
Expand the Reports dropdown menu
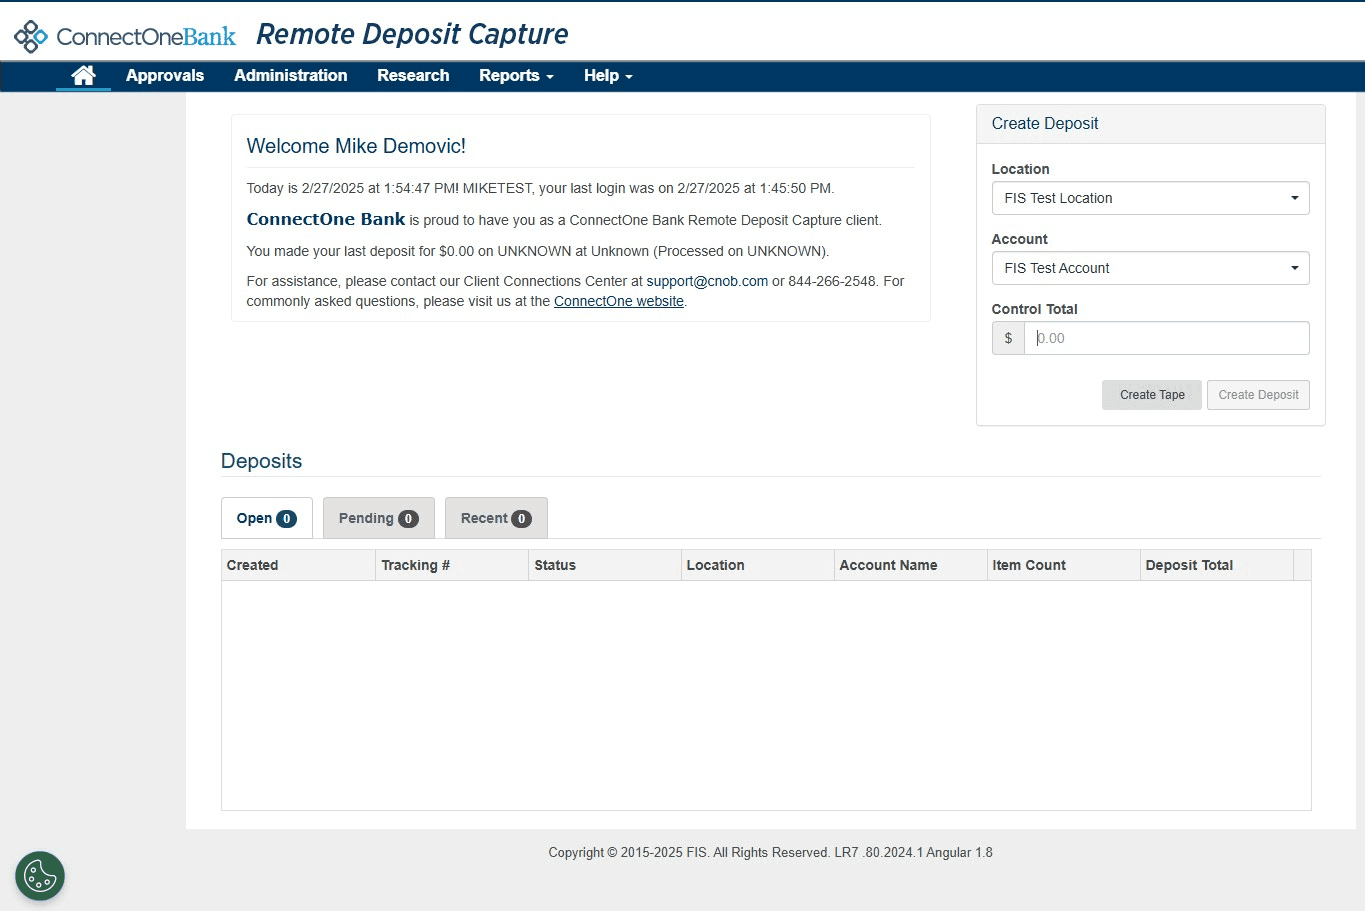516,75
